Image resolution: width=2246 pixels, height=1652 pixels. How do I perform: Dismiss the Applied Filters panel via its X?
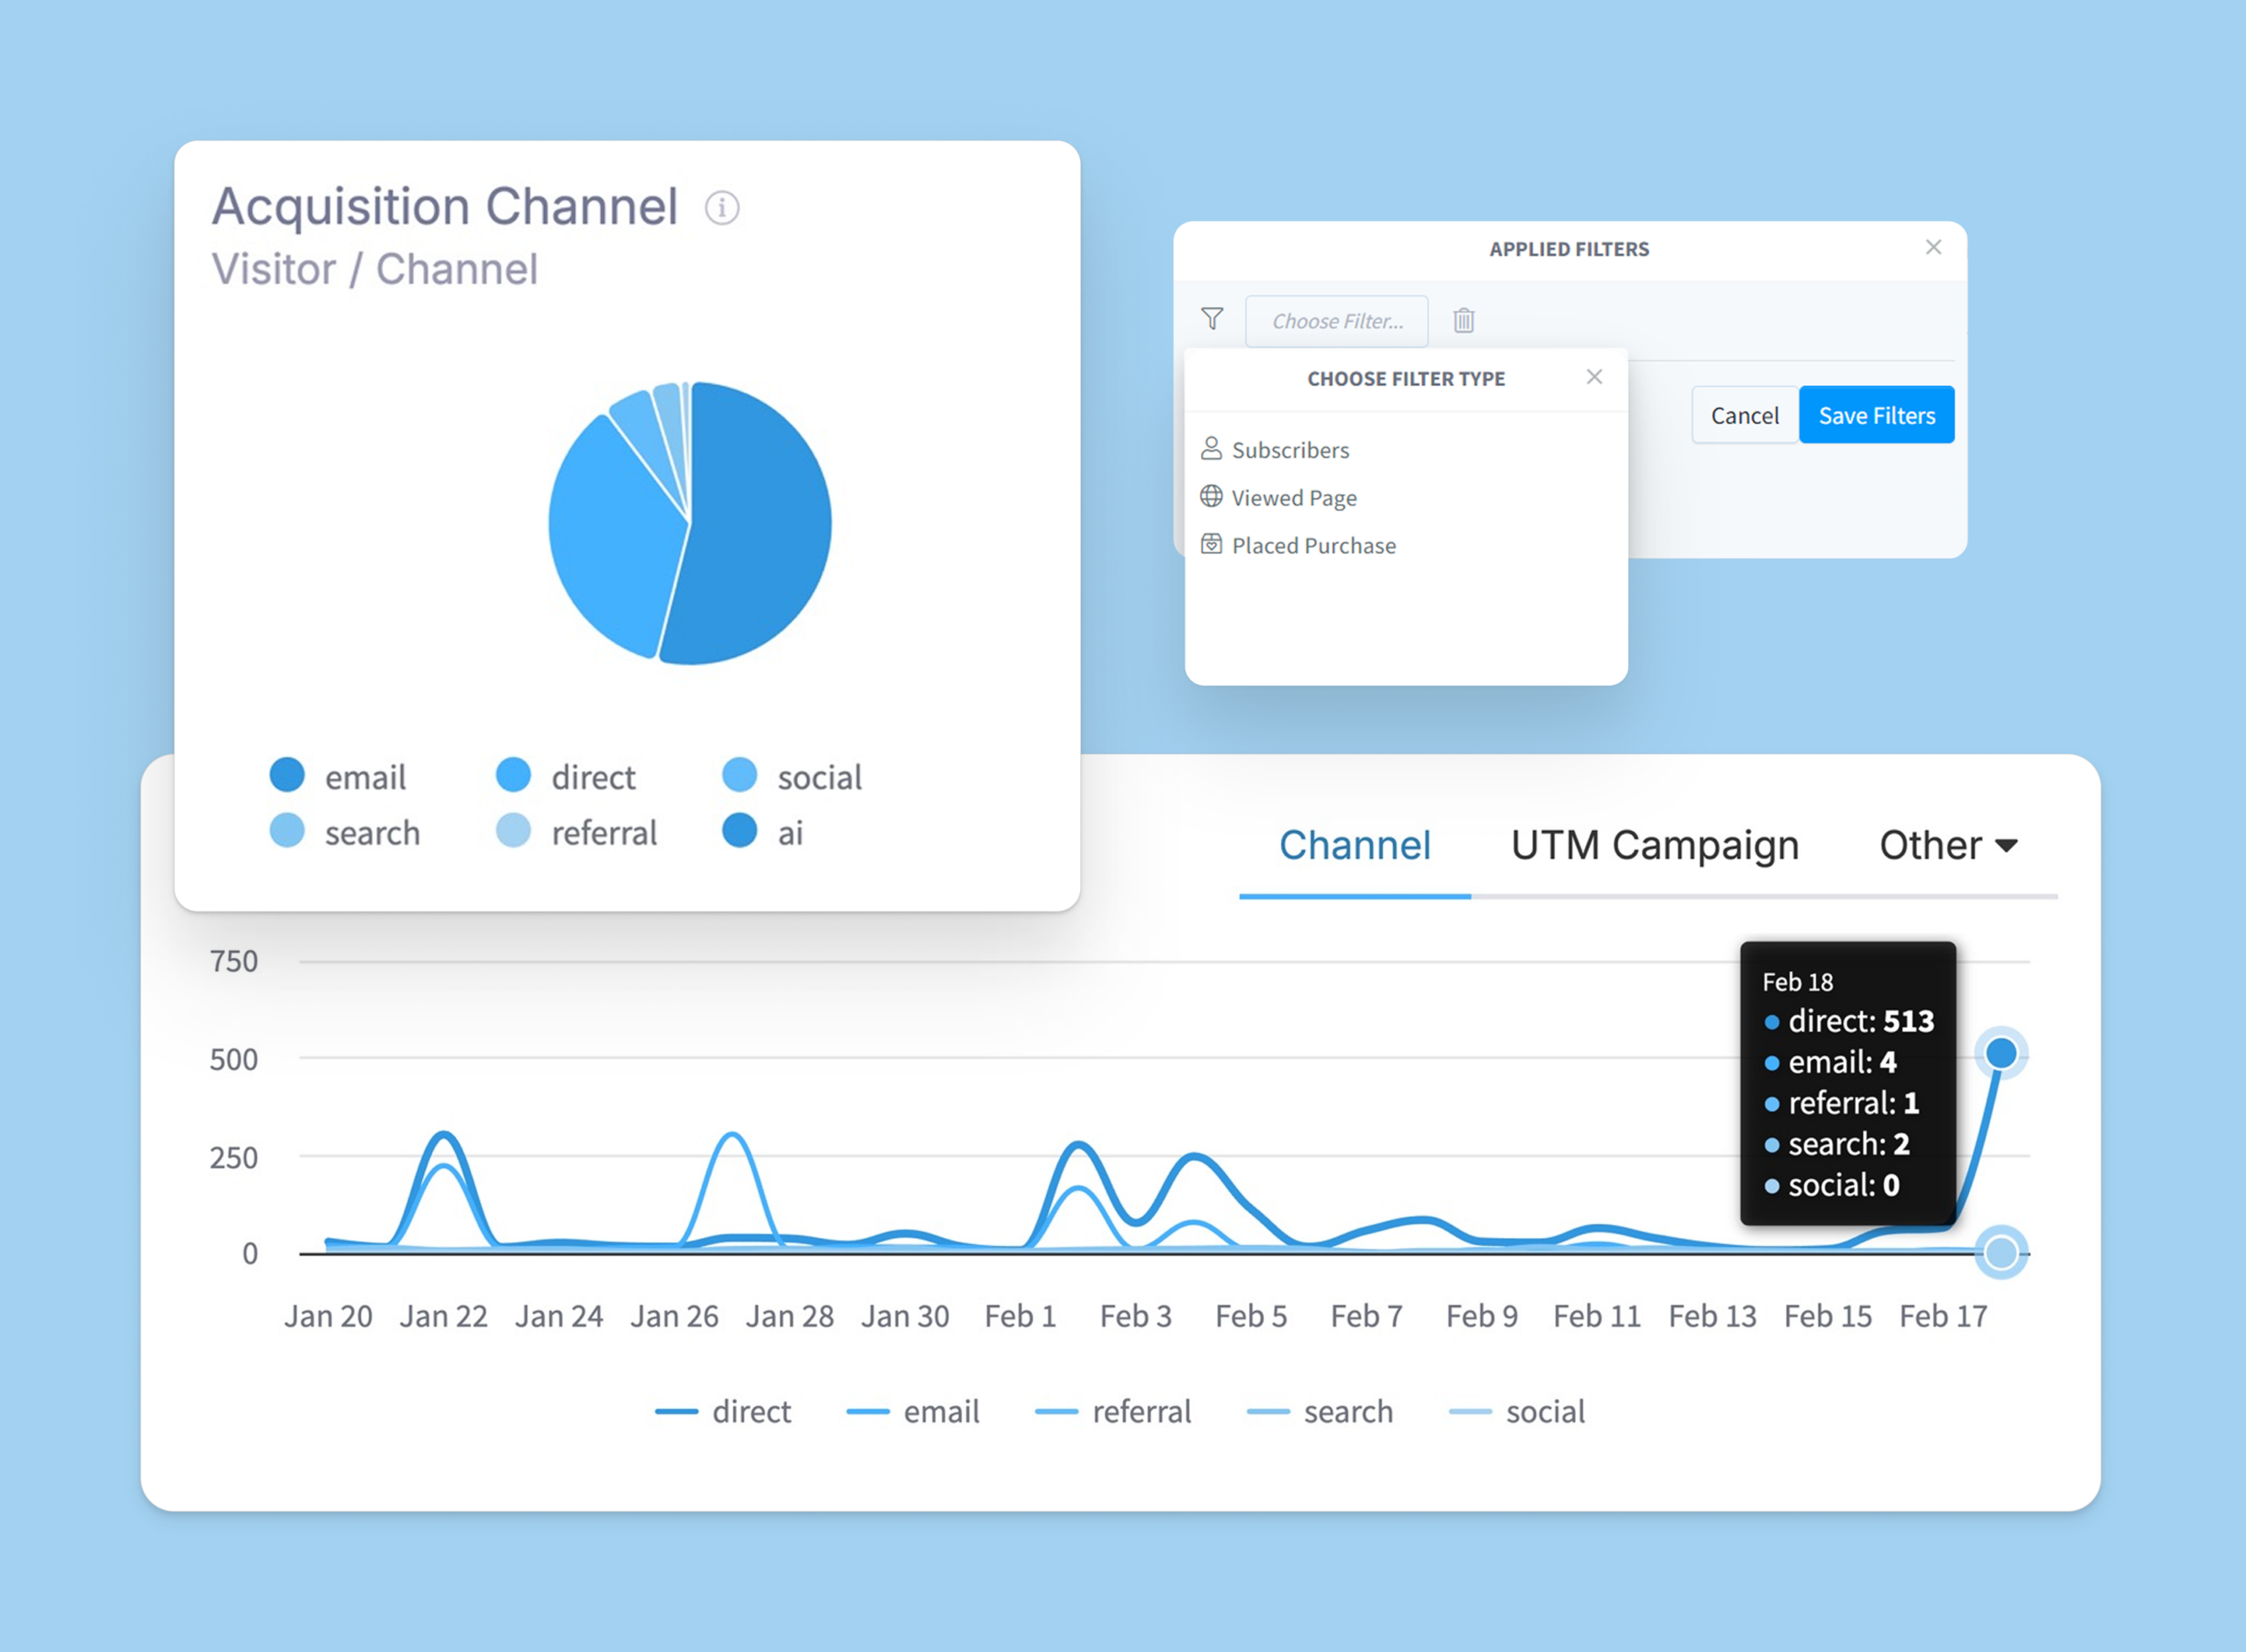coord(1934,247)
